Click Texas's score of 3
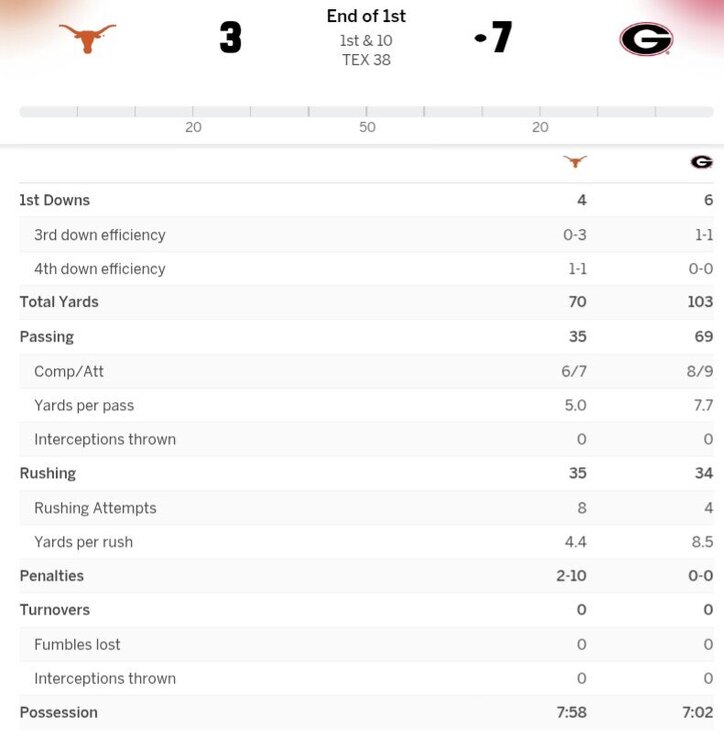 click(x=231, y=38)
